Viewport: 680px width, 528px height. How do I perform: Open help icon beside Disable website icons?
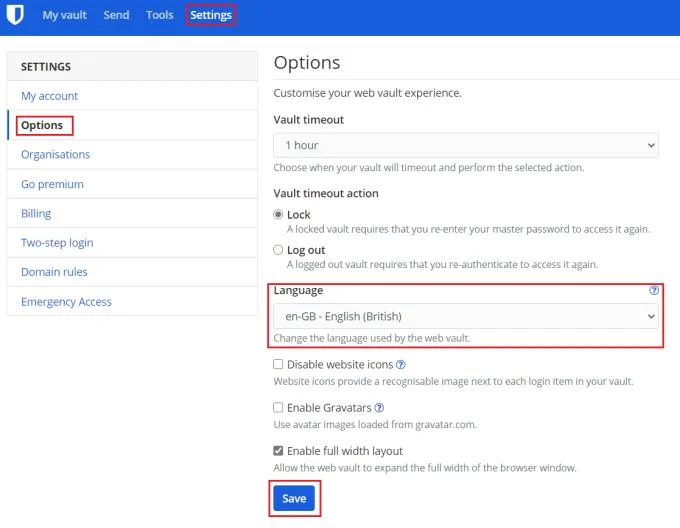point(401,365)
